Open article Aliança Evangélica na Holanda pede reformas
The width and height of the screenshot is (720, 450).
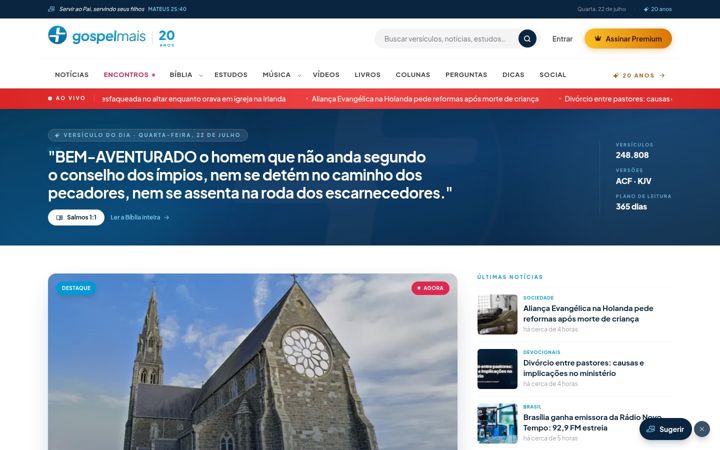(588, 314)
